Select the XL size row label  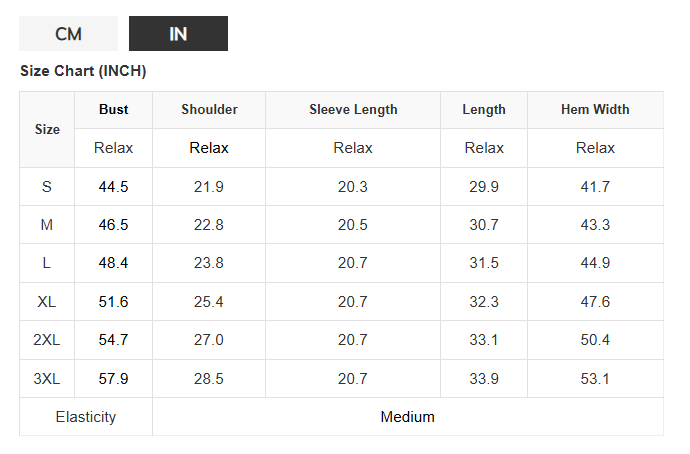pos(47,302)
